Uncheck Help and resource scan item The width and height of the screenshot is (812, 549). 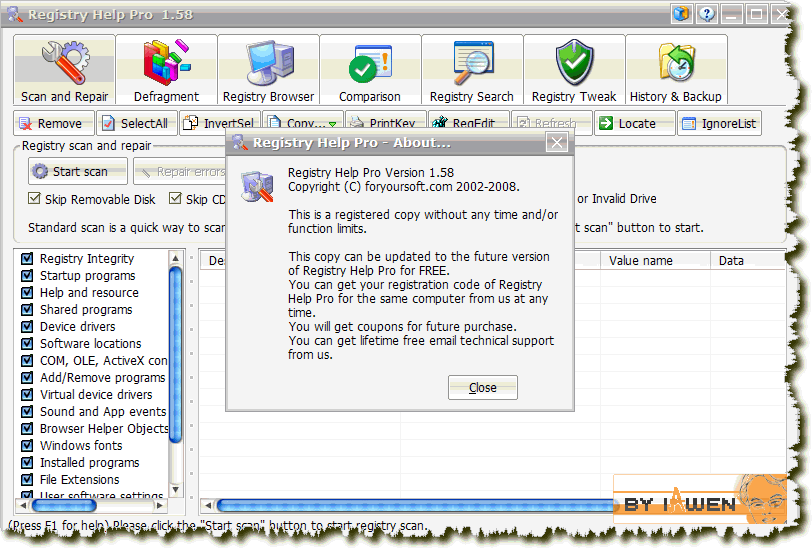(27, 293)
